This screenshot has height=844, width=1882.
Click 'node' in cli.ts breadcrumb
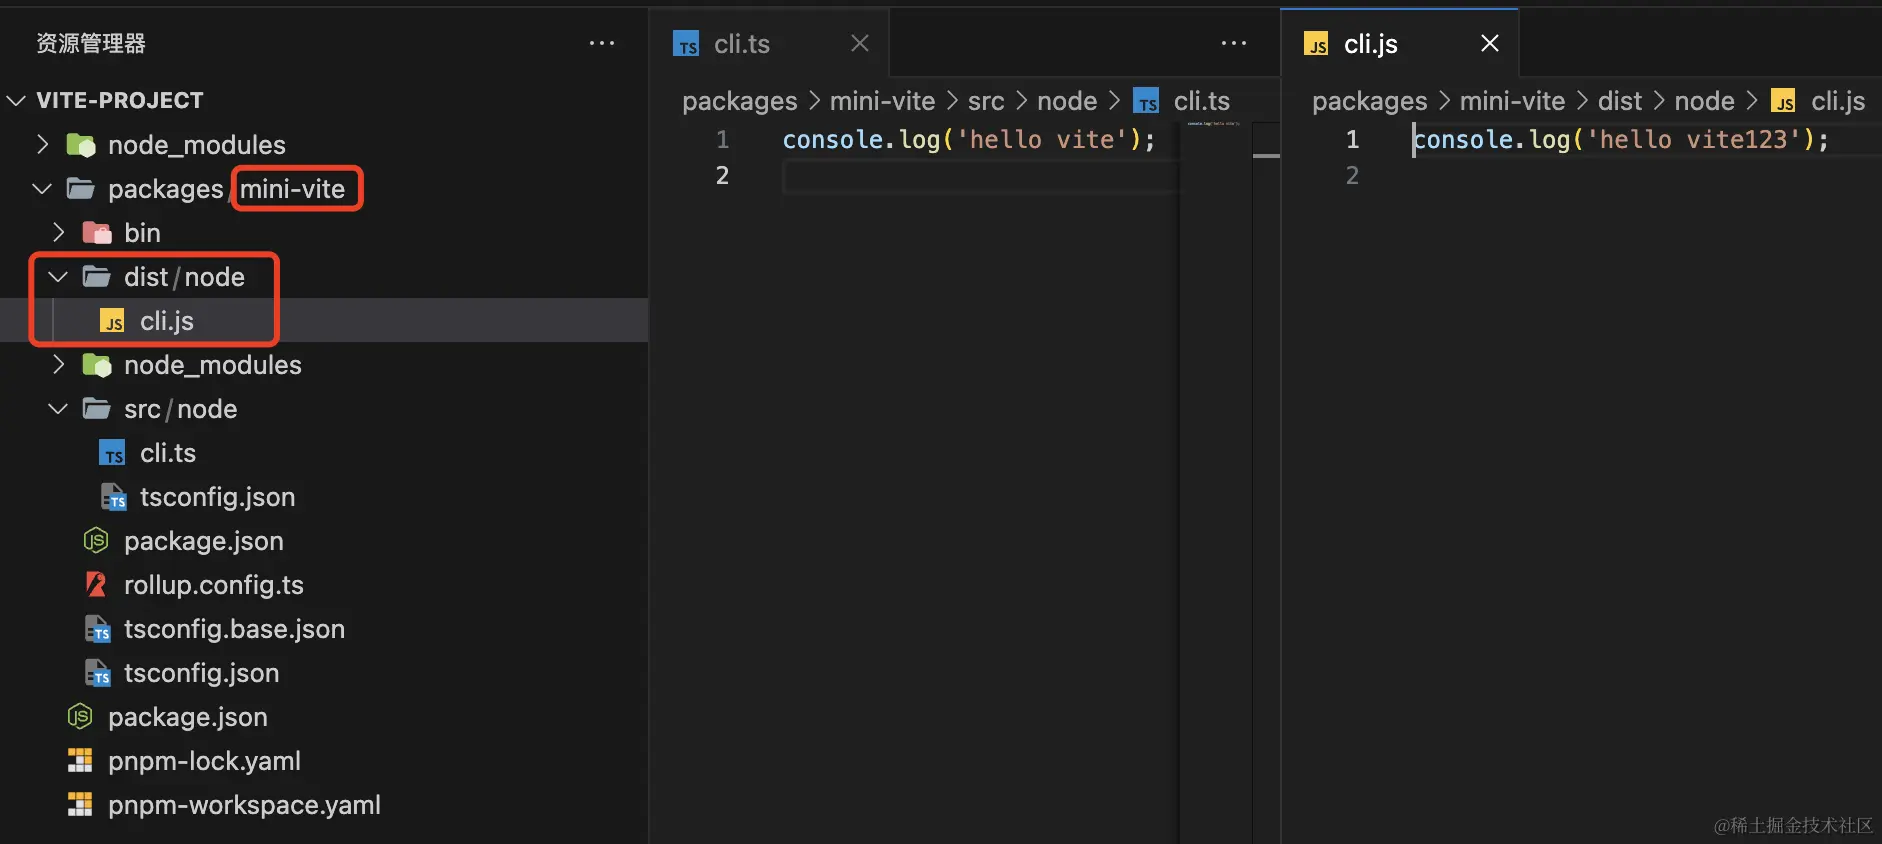[1067, 101]
